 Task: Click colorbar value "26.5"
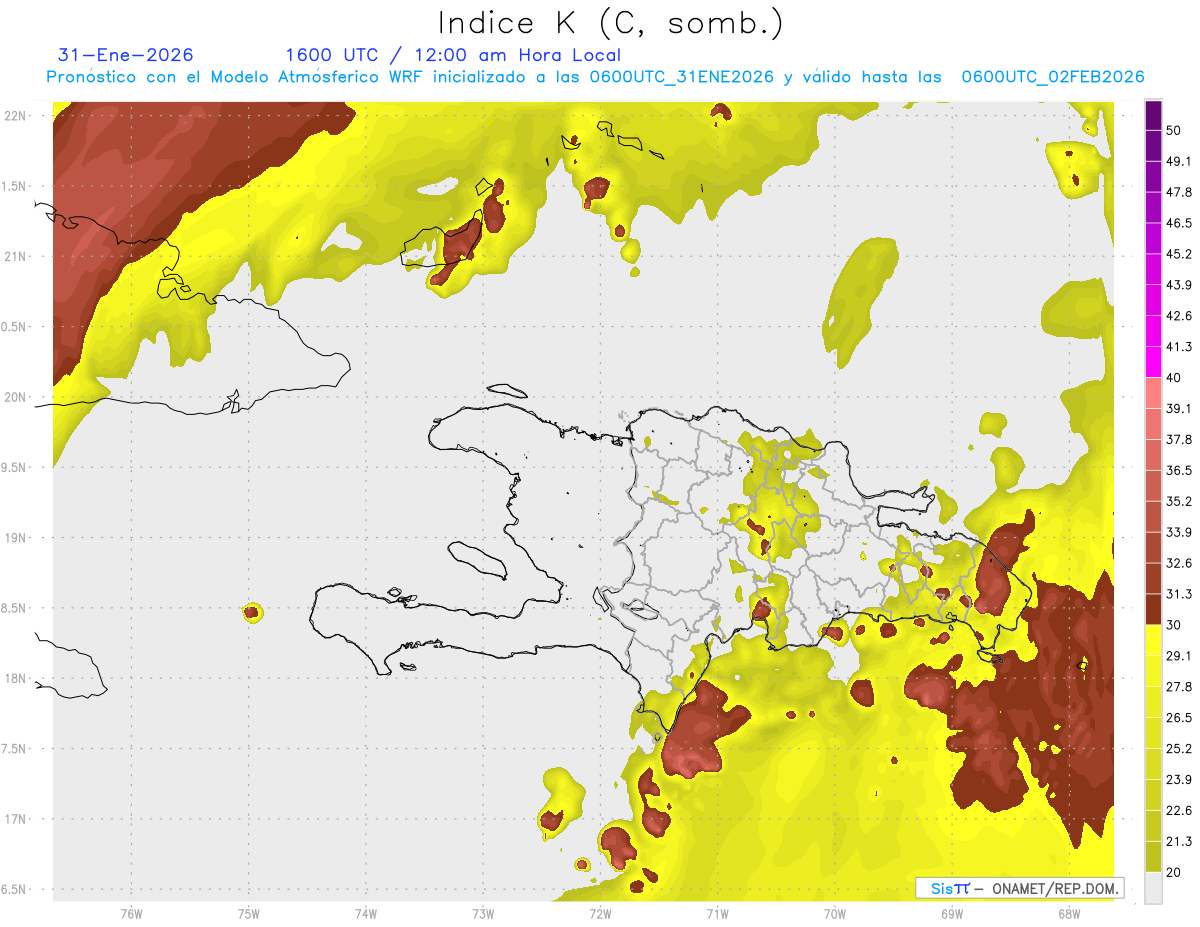1179,718
